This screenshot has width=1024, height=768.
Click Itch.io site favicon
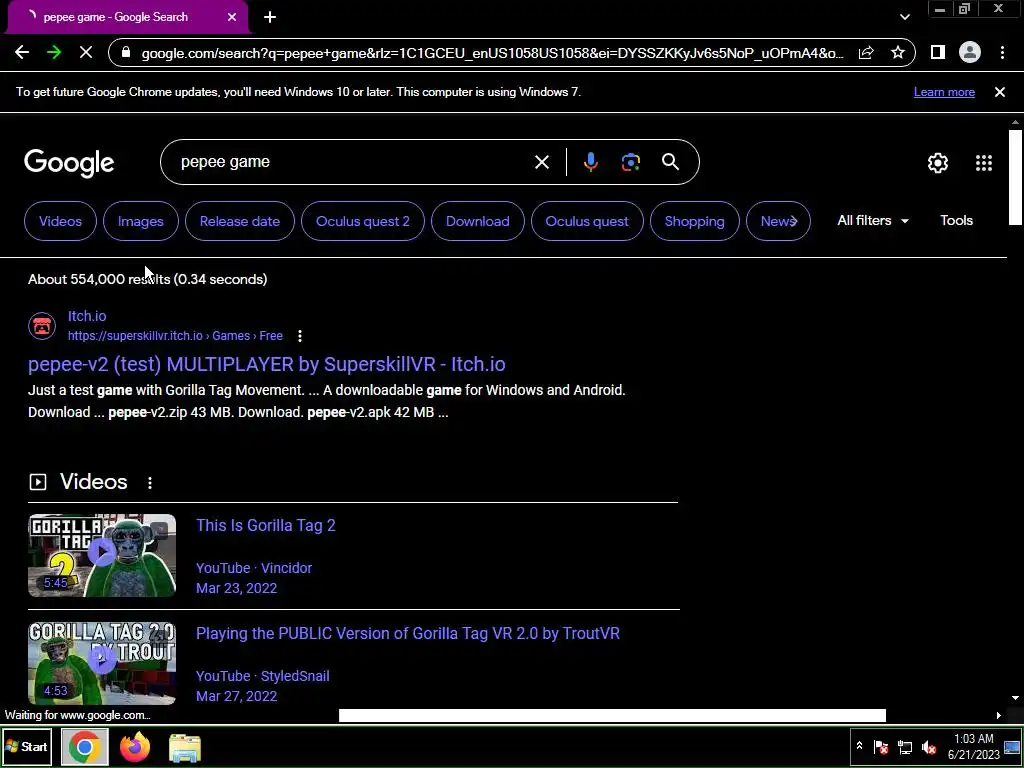coord(42,325)
